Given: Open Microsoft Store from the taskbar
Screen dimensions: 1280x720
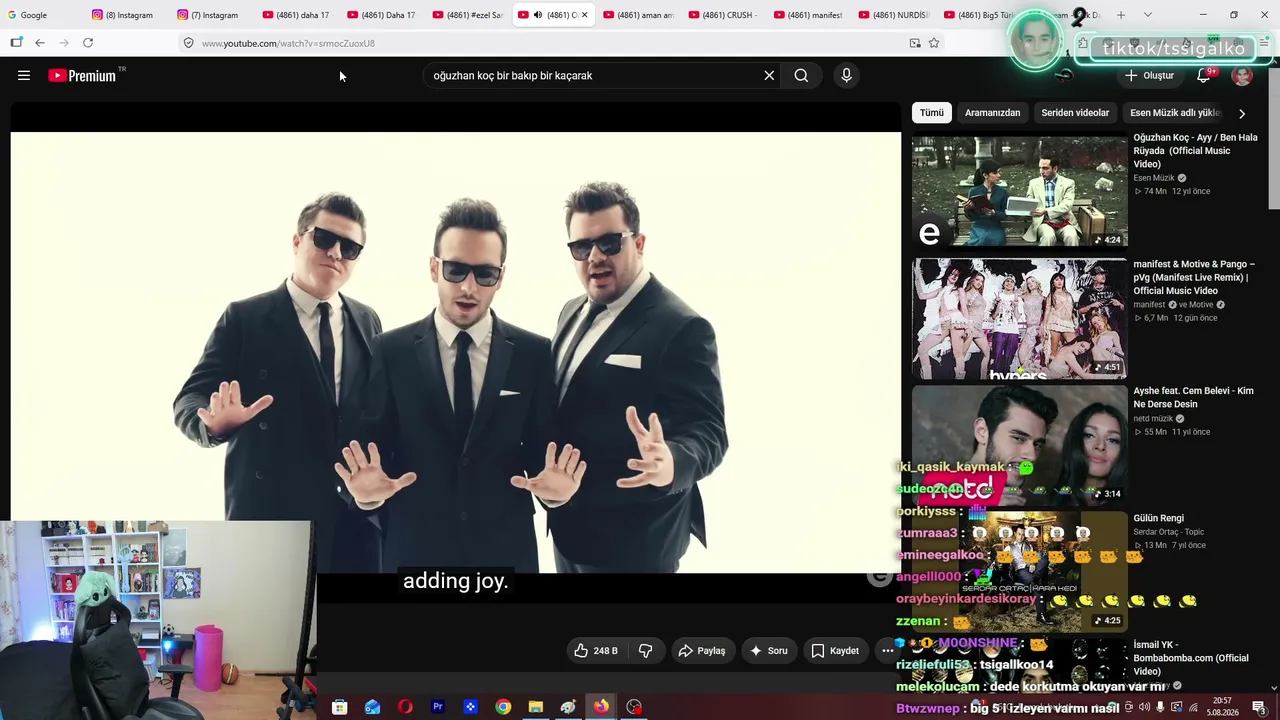Looking at the screenshot, I should click(x=339, y=707).
